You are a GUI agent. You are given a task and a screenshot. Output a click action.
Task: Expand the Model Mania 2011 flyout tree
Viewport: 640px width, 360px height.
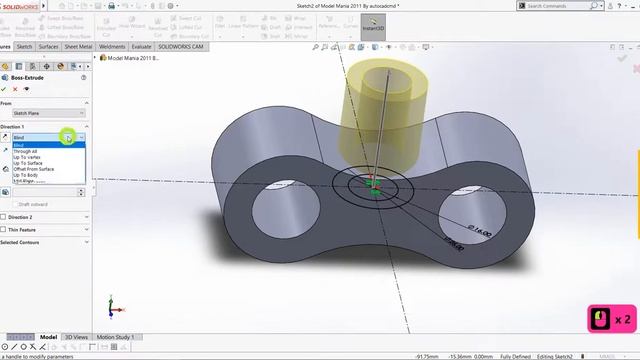point(95,58)
